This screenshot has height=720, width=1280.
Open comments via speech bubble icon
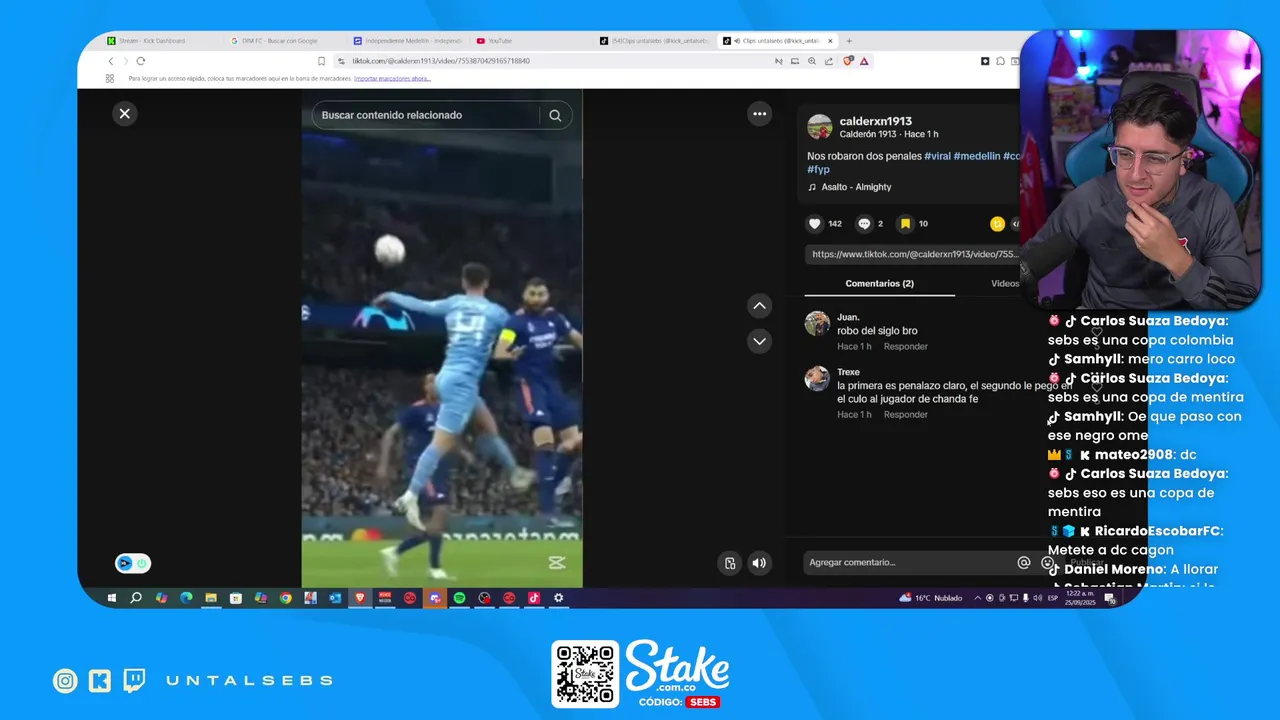click(x=865, y=224)
